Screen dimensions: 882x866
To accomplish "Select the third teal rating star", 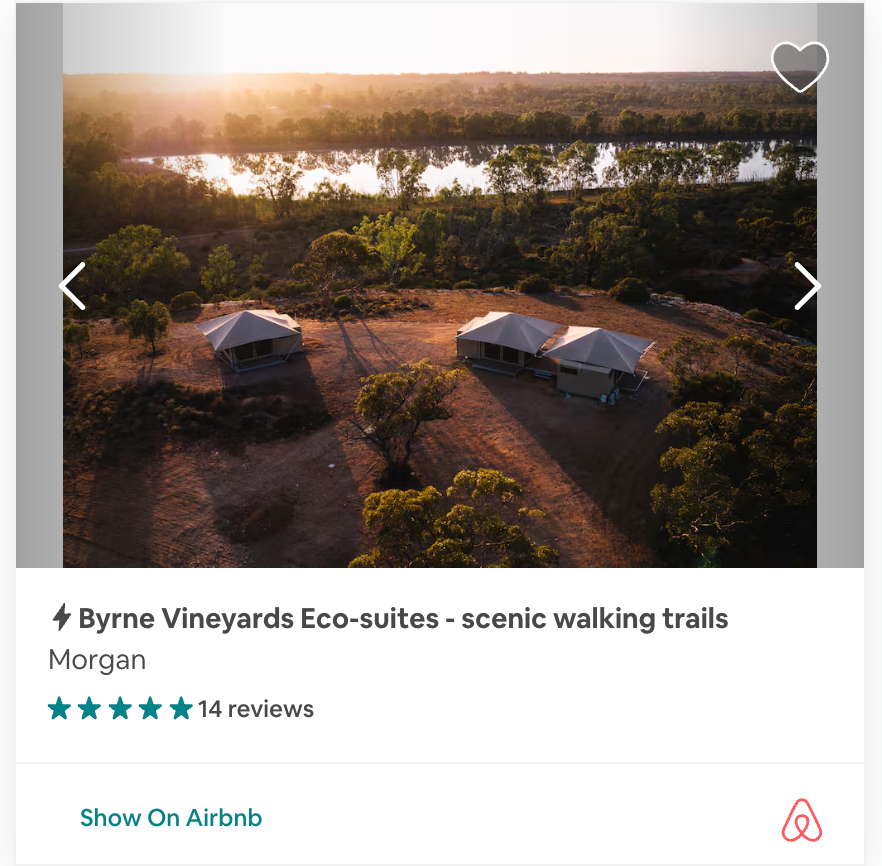I will [x=120, y=708].
